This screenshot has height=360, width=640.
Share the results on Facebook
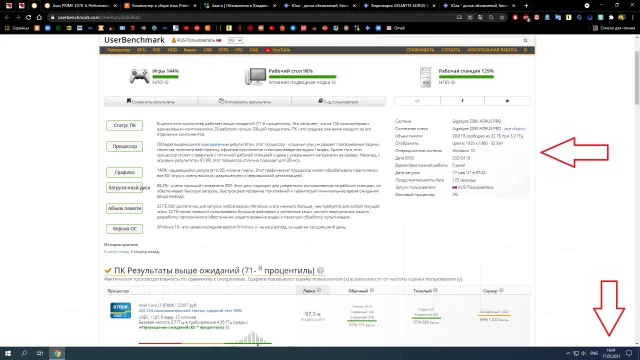[462, 101]
